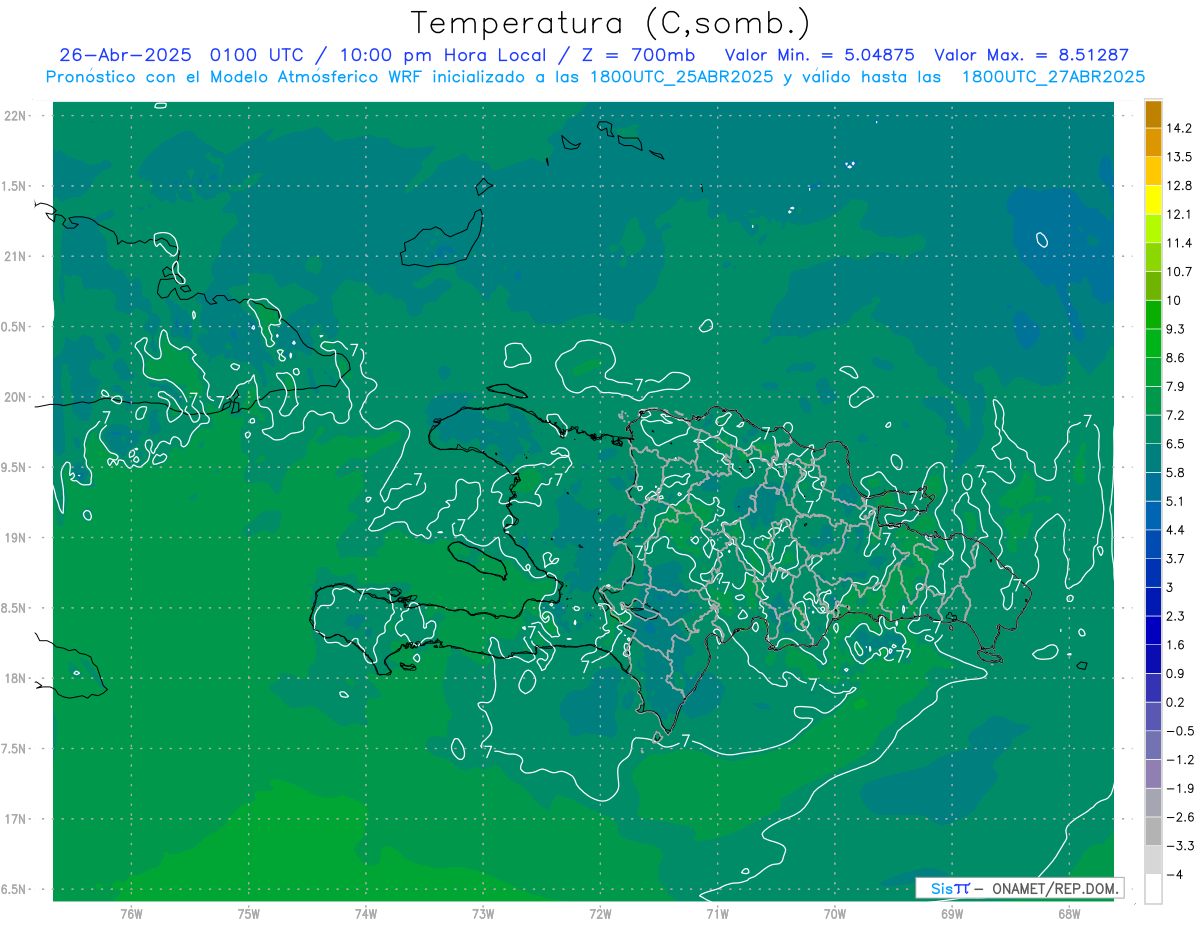This screenshot has width=1200, height=927.
Task: Click the '75W' longitude axis label
Action: 249,913
